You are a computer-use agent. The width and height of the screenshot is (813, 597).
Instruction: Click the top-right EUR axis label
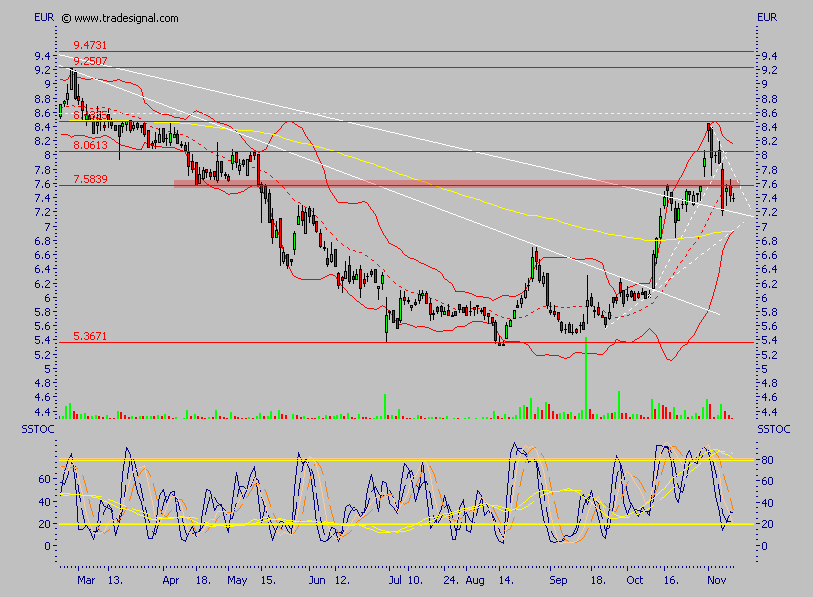coord(767,17)
